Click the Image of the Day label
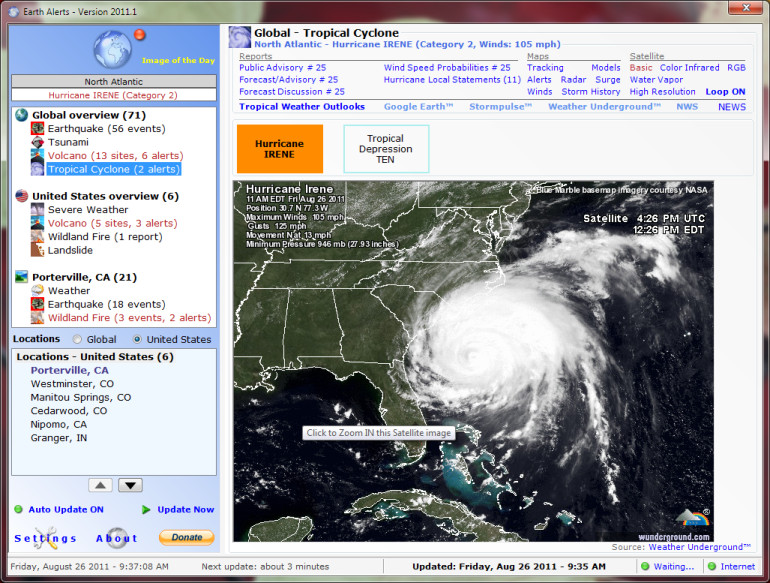 pyautogui.click(x=178, y=60)
